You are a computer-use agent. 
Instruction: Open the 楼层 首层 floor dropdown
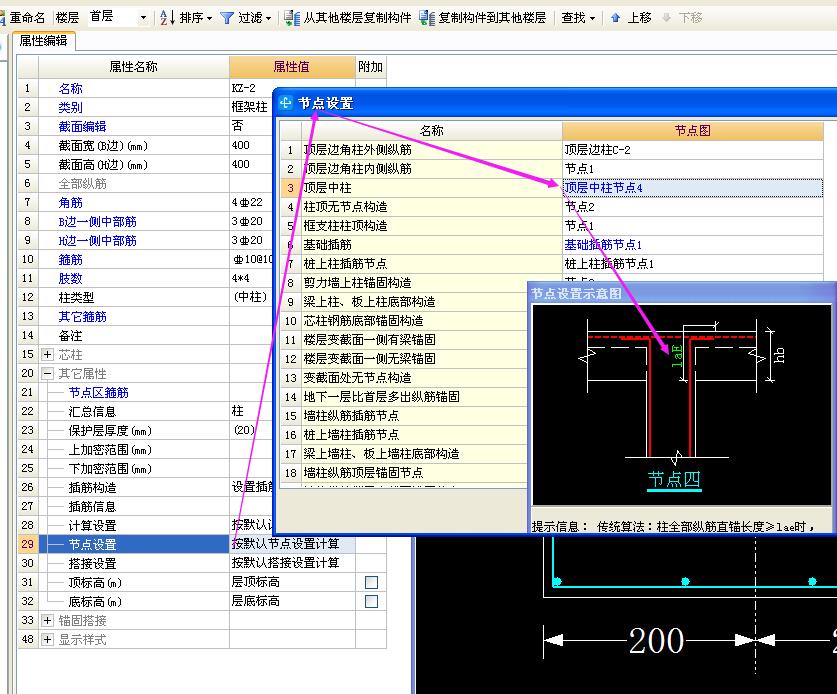tap(143, 18)
